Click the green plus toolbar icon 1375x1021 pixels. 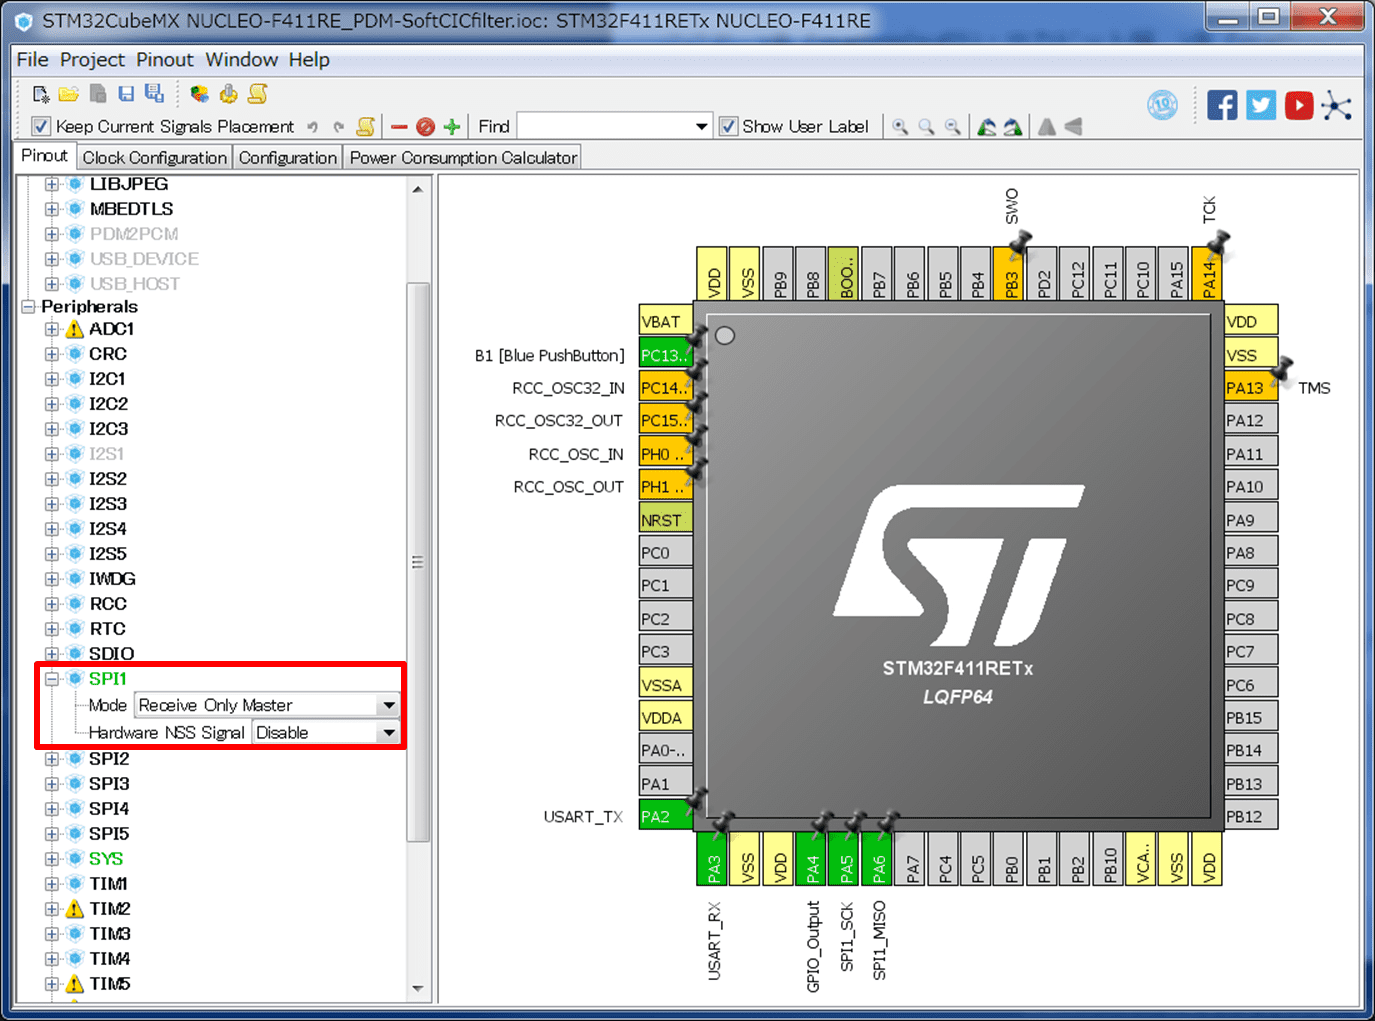[x=452, y=127]
